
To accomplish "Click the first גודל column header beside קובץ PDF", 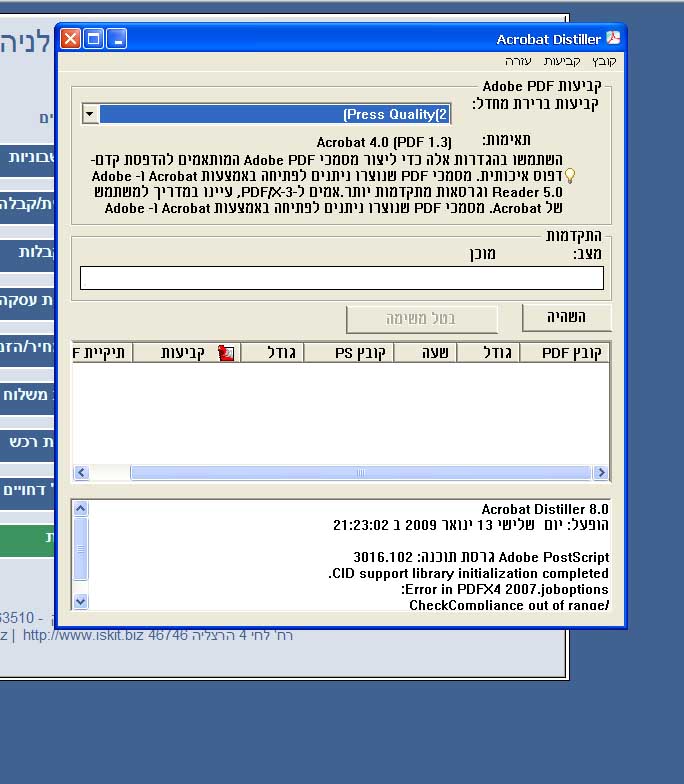I will point(488,353).
